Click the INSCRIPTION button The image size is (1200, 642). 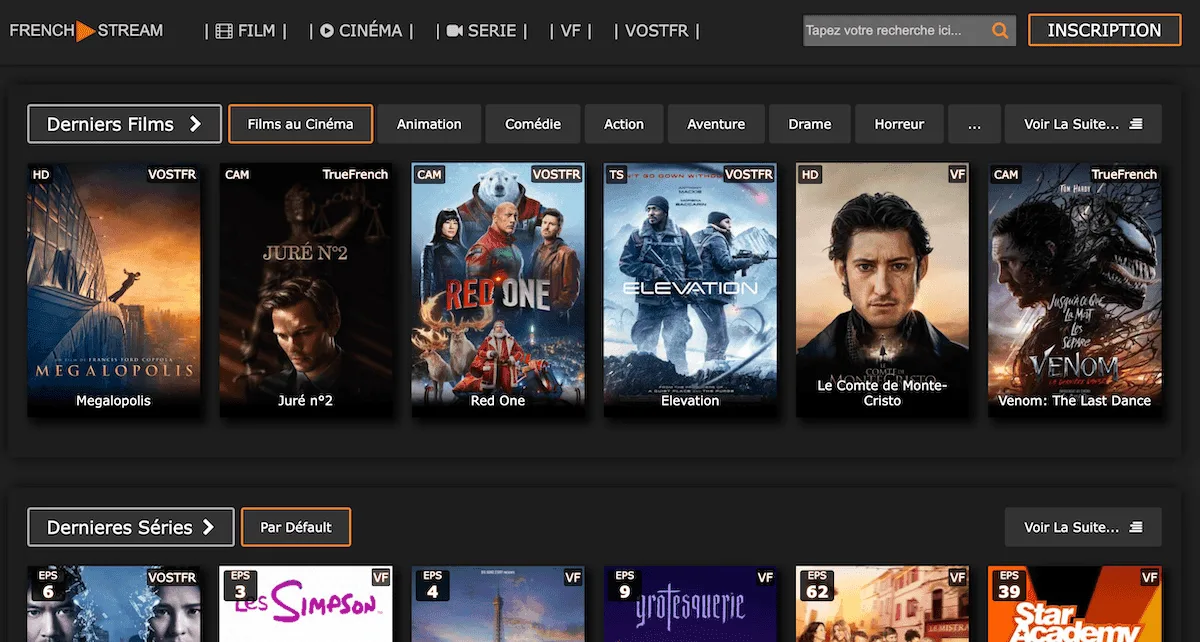(1104, 31)
